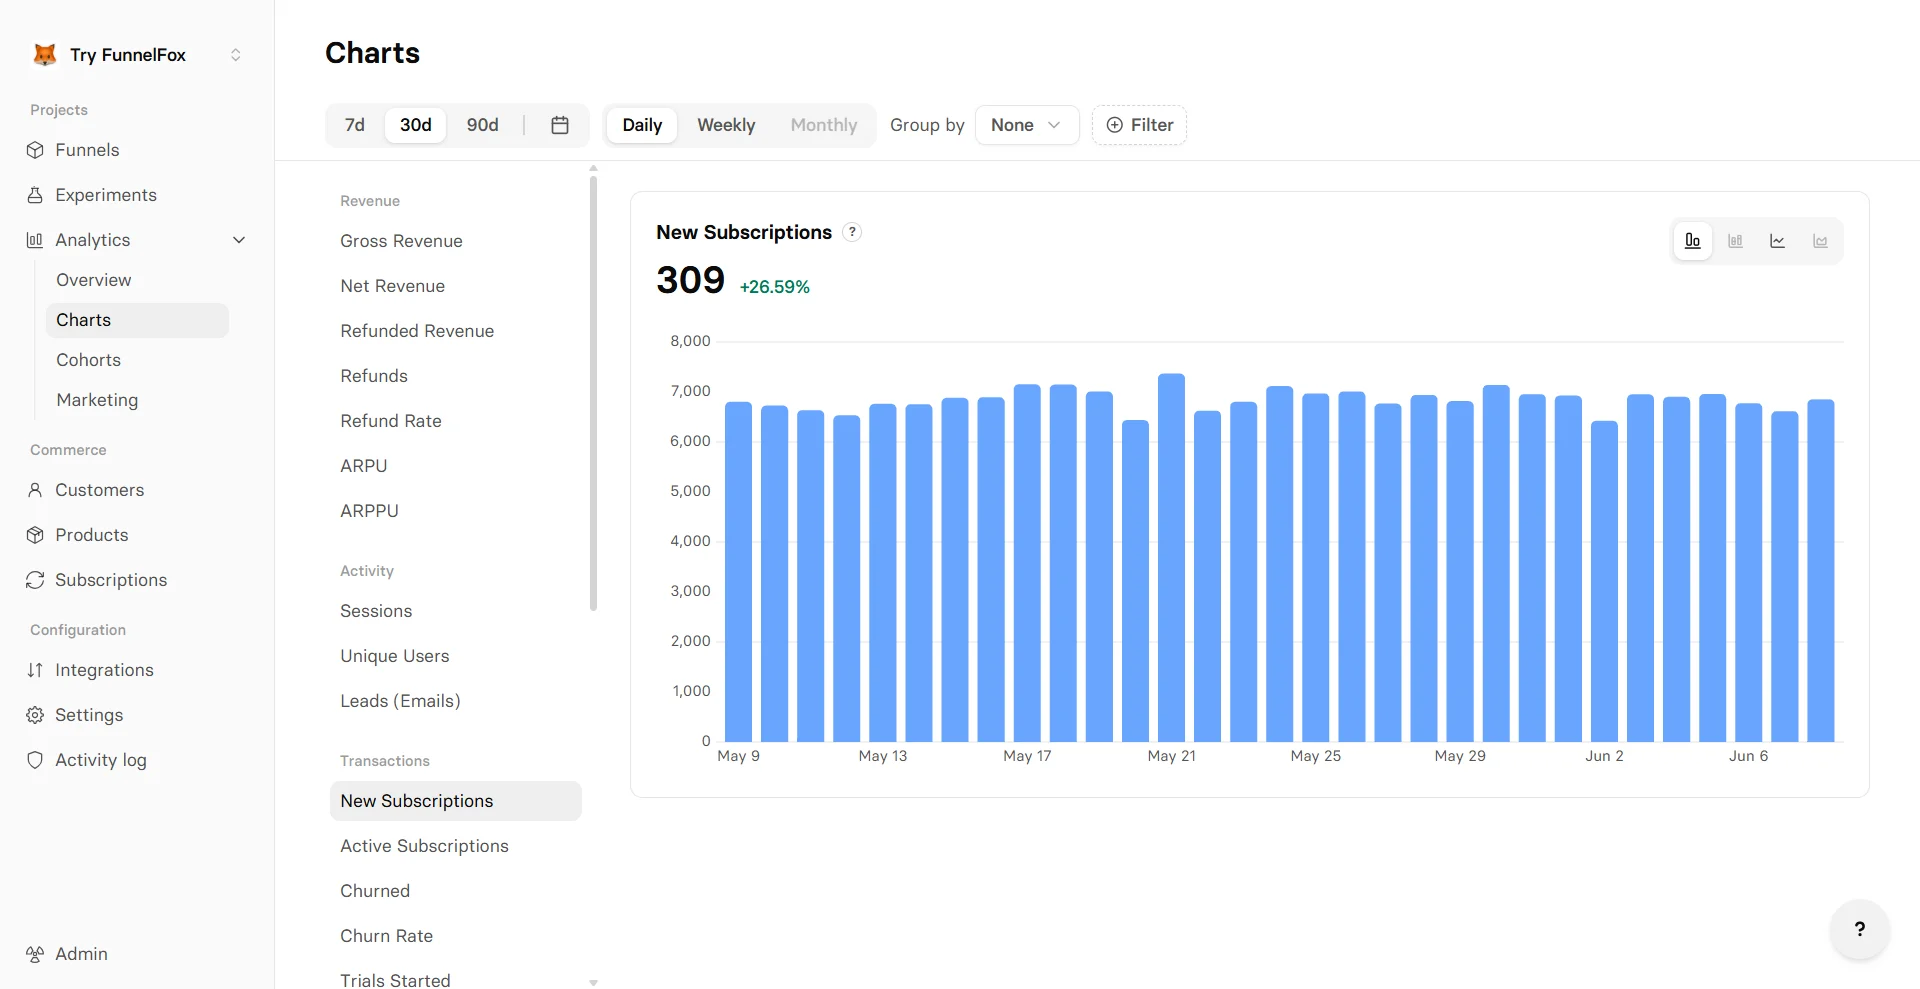Select Churned chart
1920x989 pixels.
(455, 891)
